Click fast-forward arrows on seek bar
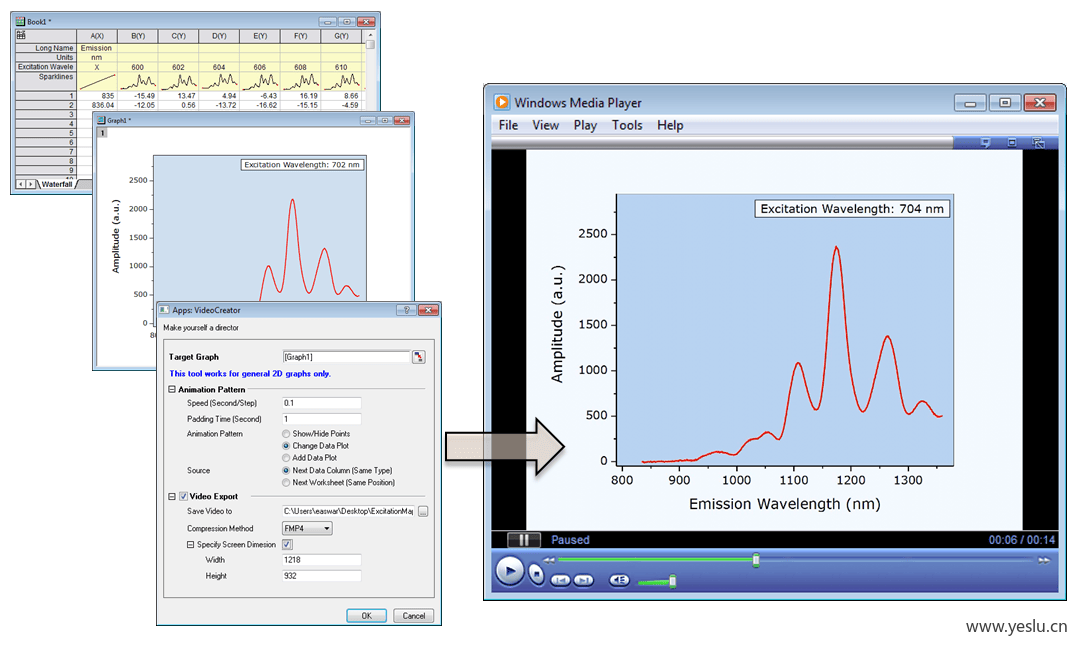 pyautogui.click(x=1044, y=560)
